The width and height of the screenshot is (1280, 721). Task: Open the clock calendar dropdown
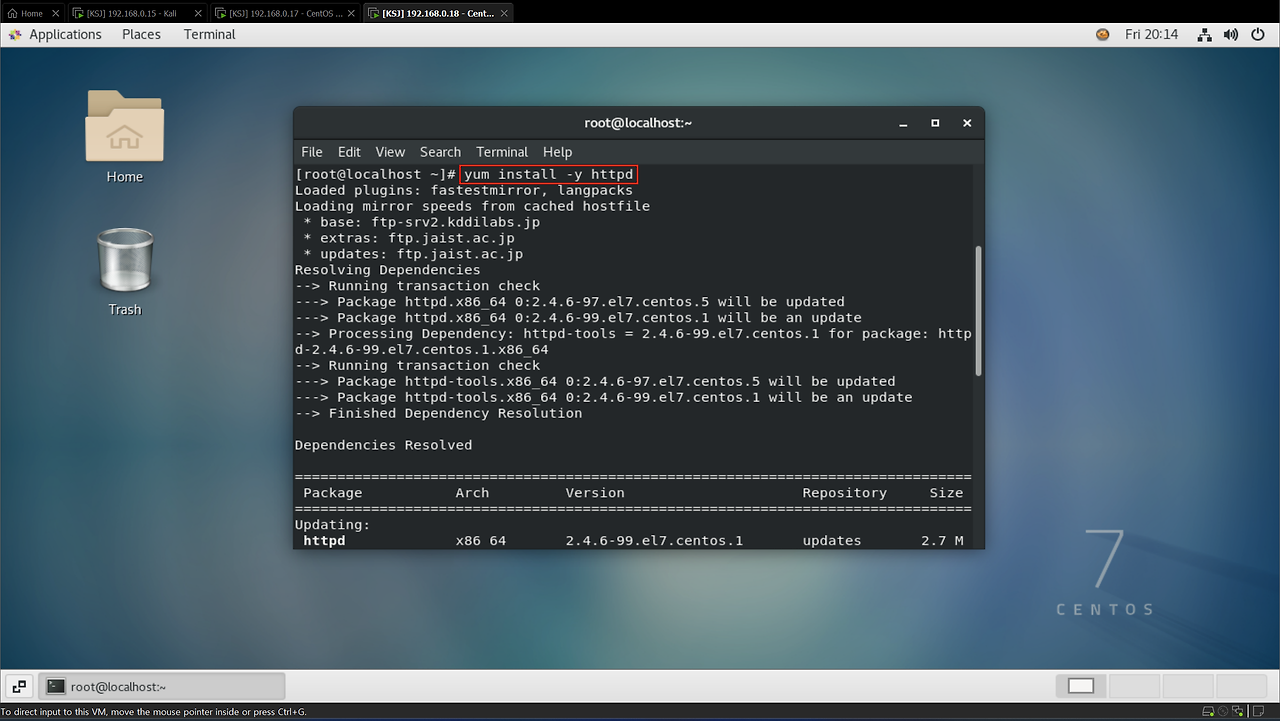point(1151,34)
